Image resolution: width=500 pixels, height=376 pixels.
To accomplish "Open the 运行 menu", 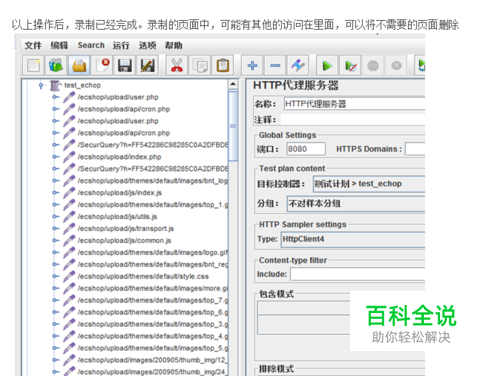I will click(x=121, y=45).
